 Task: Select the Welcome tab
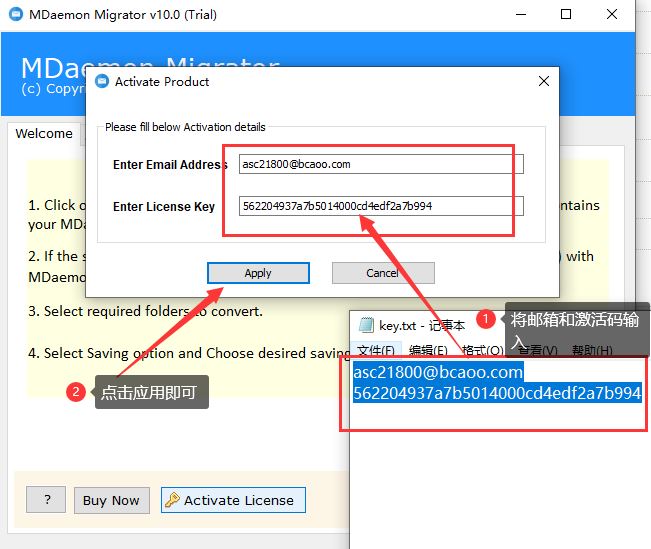coord(44,134)
